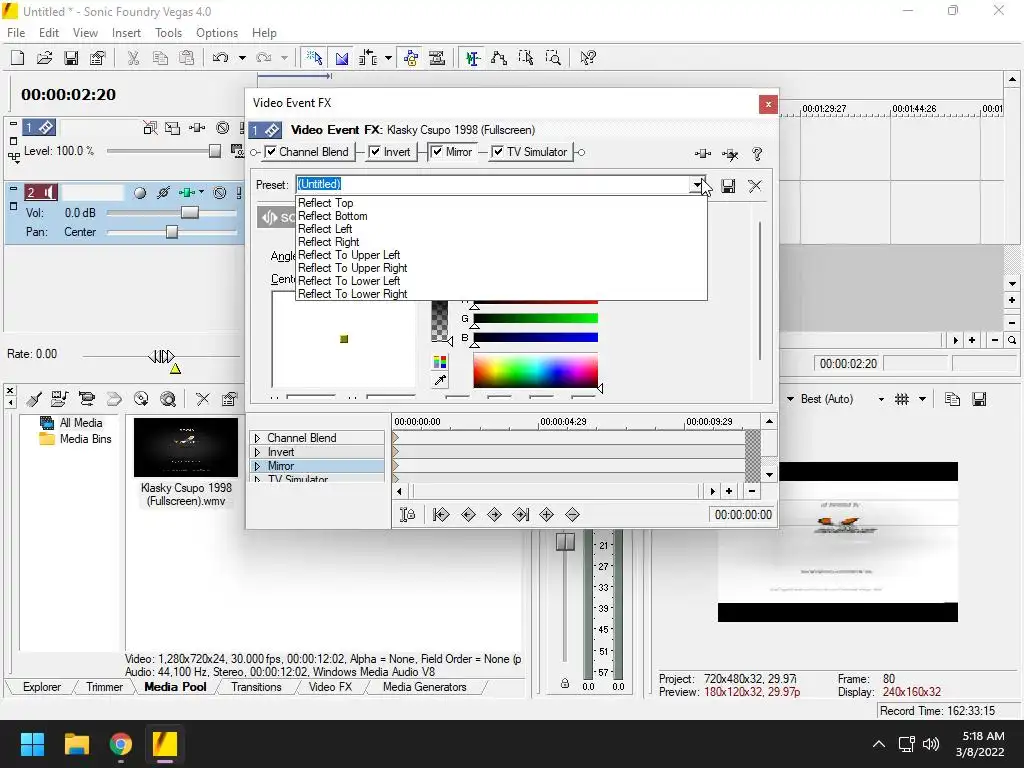Click the Delete Keyframe diamond-minus icon
The width and height of the screenshot is (1024, 768).
[x=572, y=515]
